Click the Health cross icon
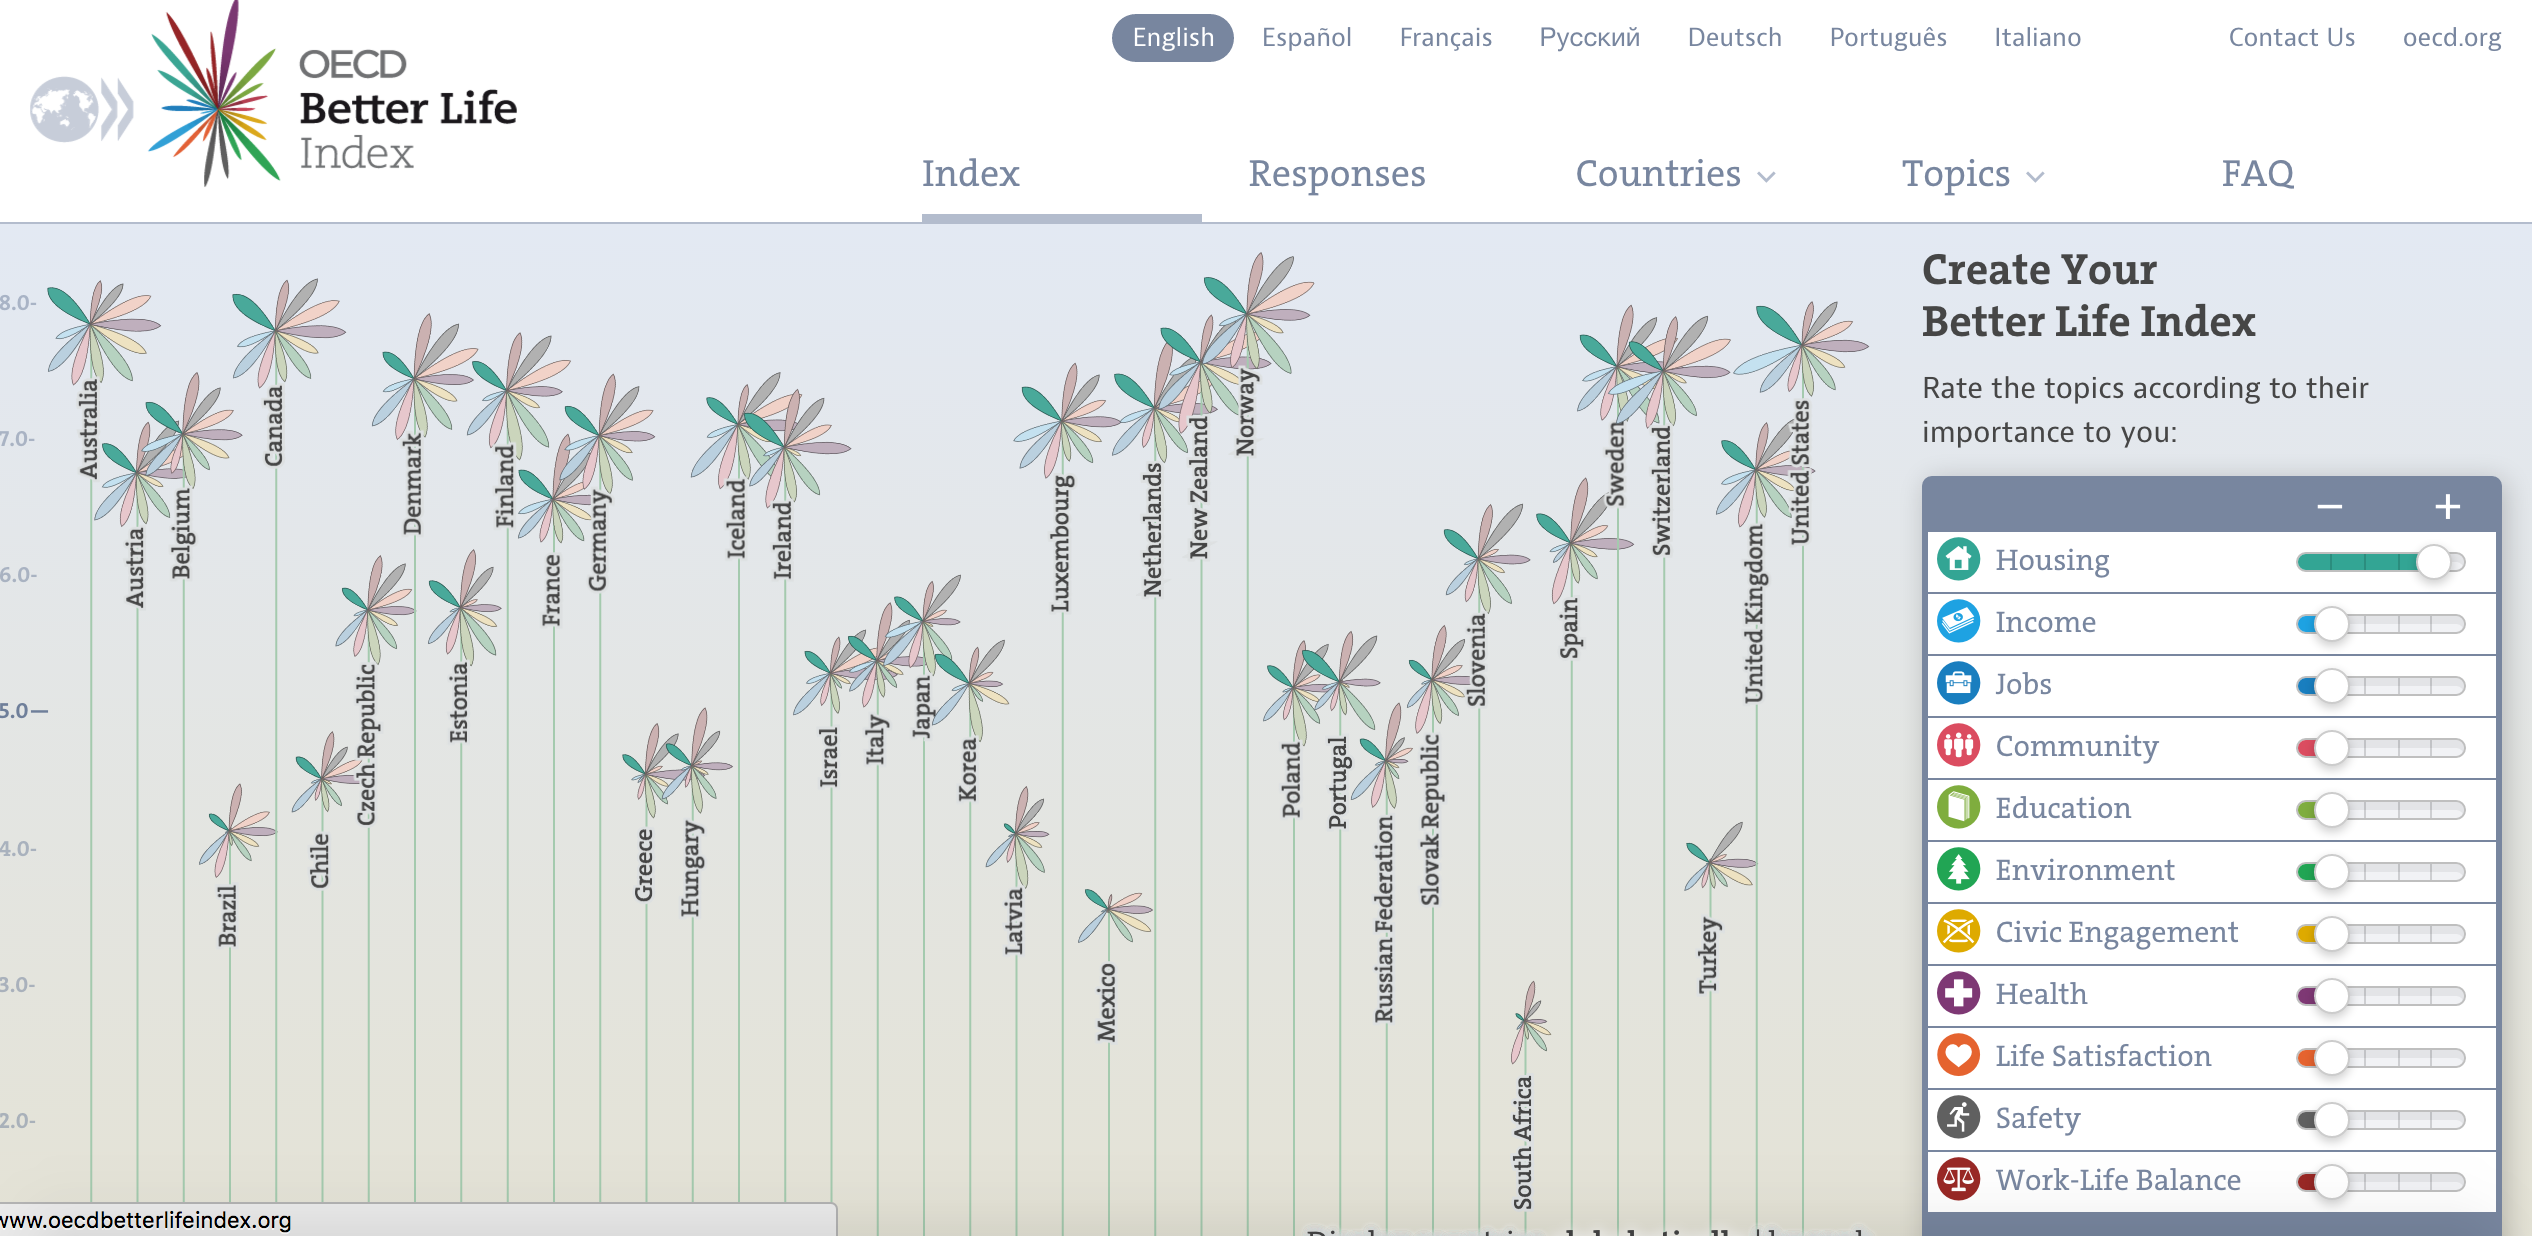The width and height of the screenshot is (2532, 1236). [x=1958, y=993]
